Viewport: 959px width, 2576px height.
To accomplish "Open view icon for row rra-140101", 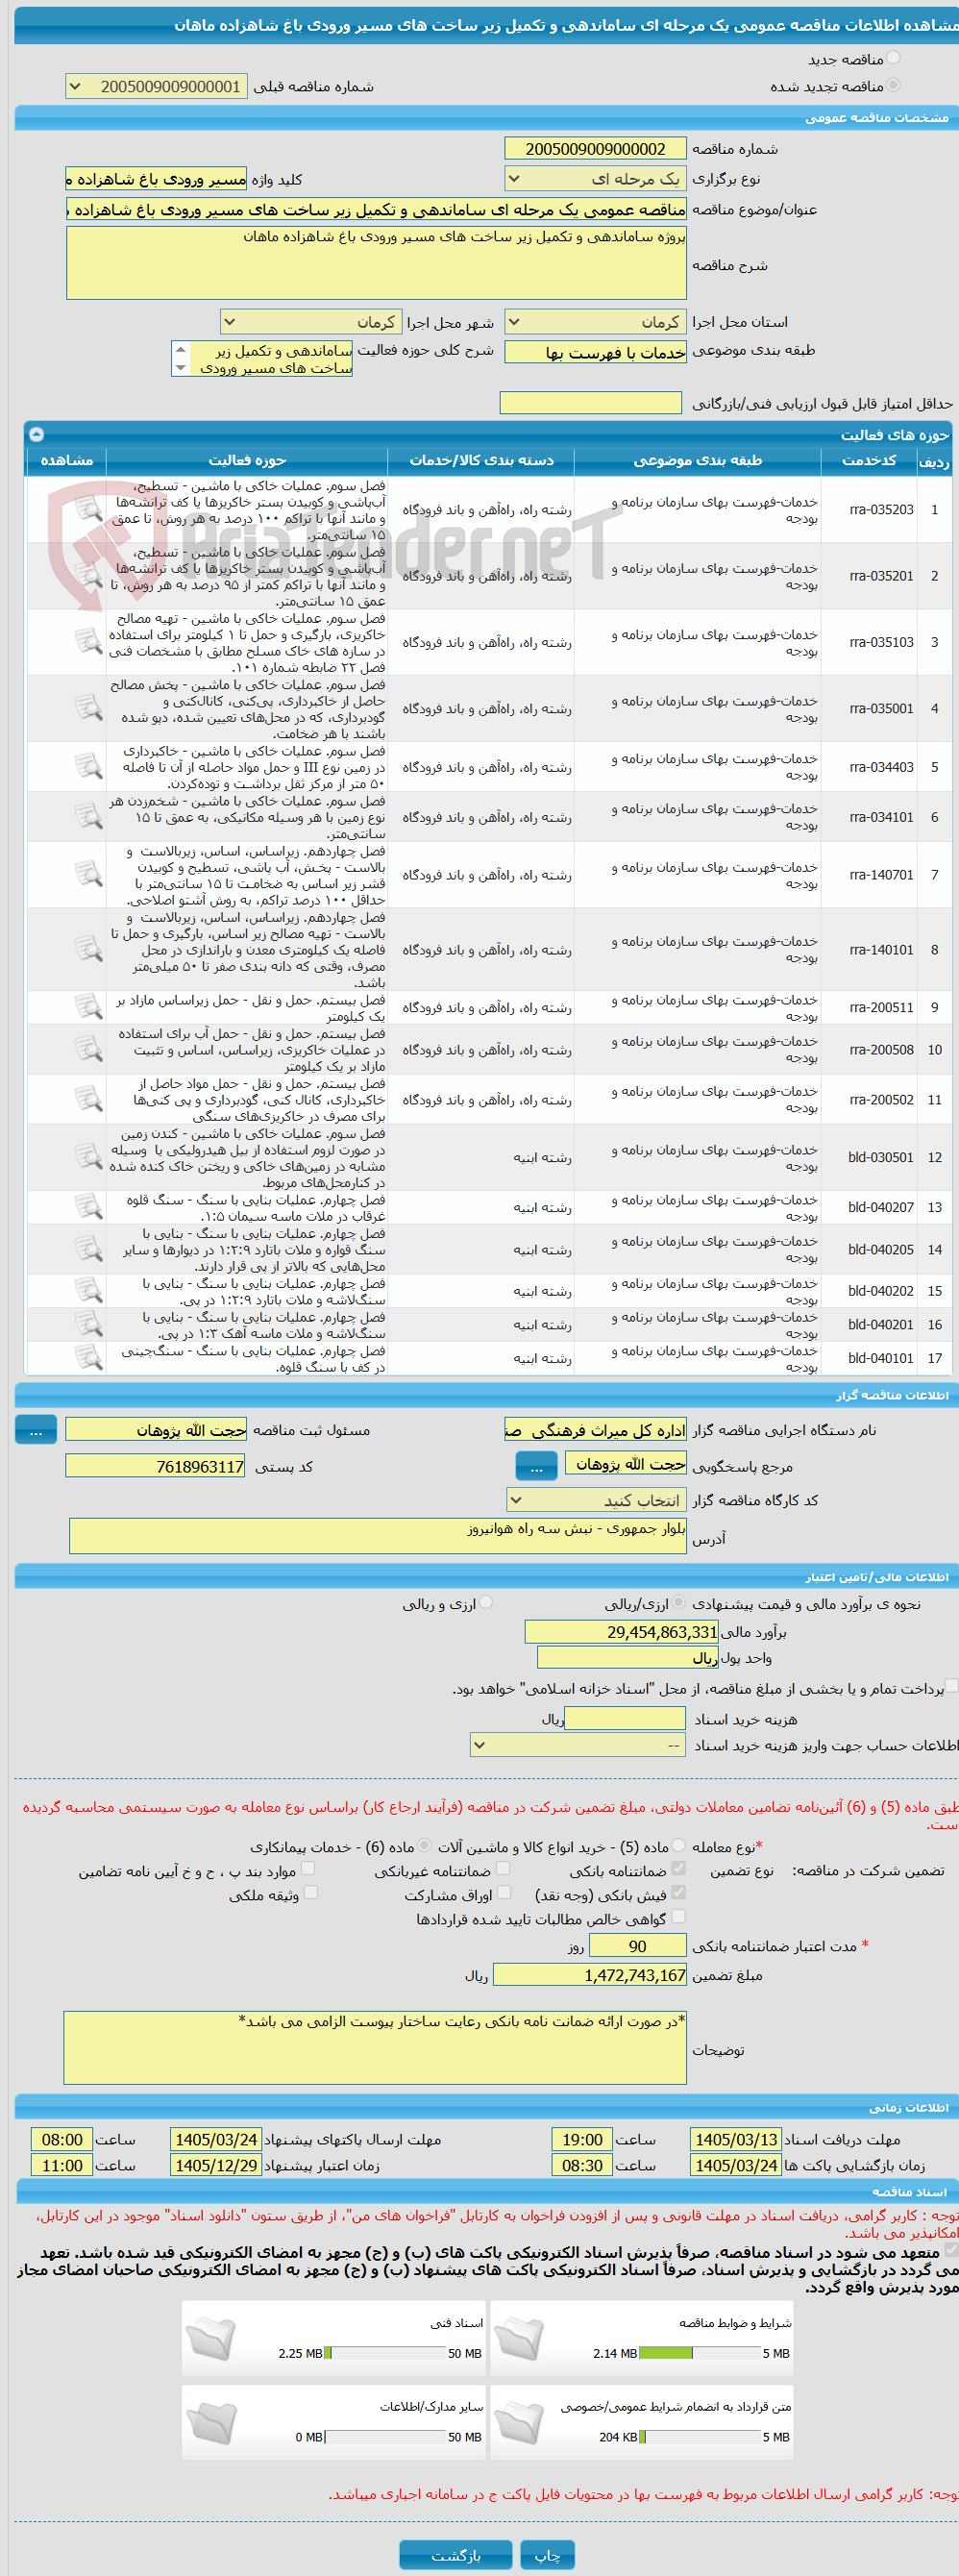I will 88,950.
